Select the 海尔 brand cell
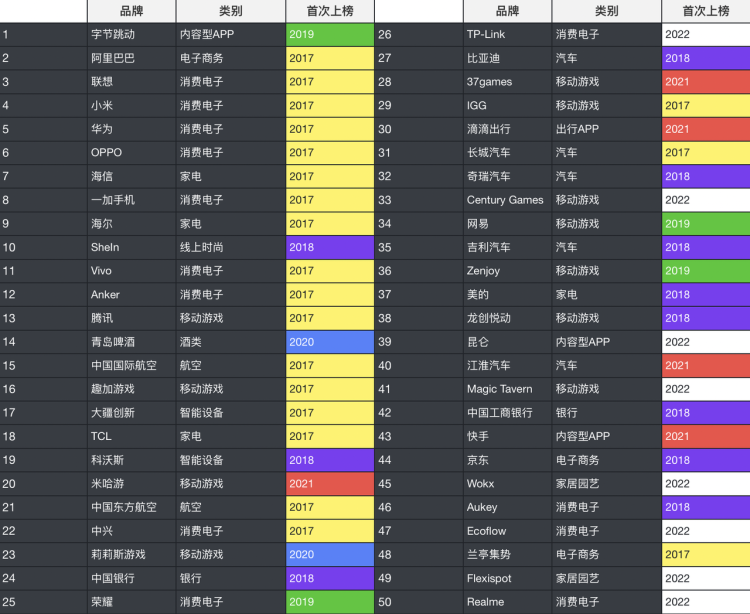Screen dimensions: 750x614 (132, 224)
